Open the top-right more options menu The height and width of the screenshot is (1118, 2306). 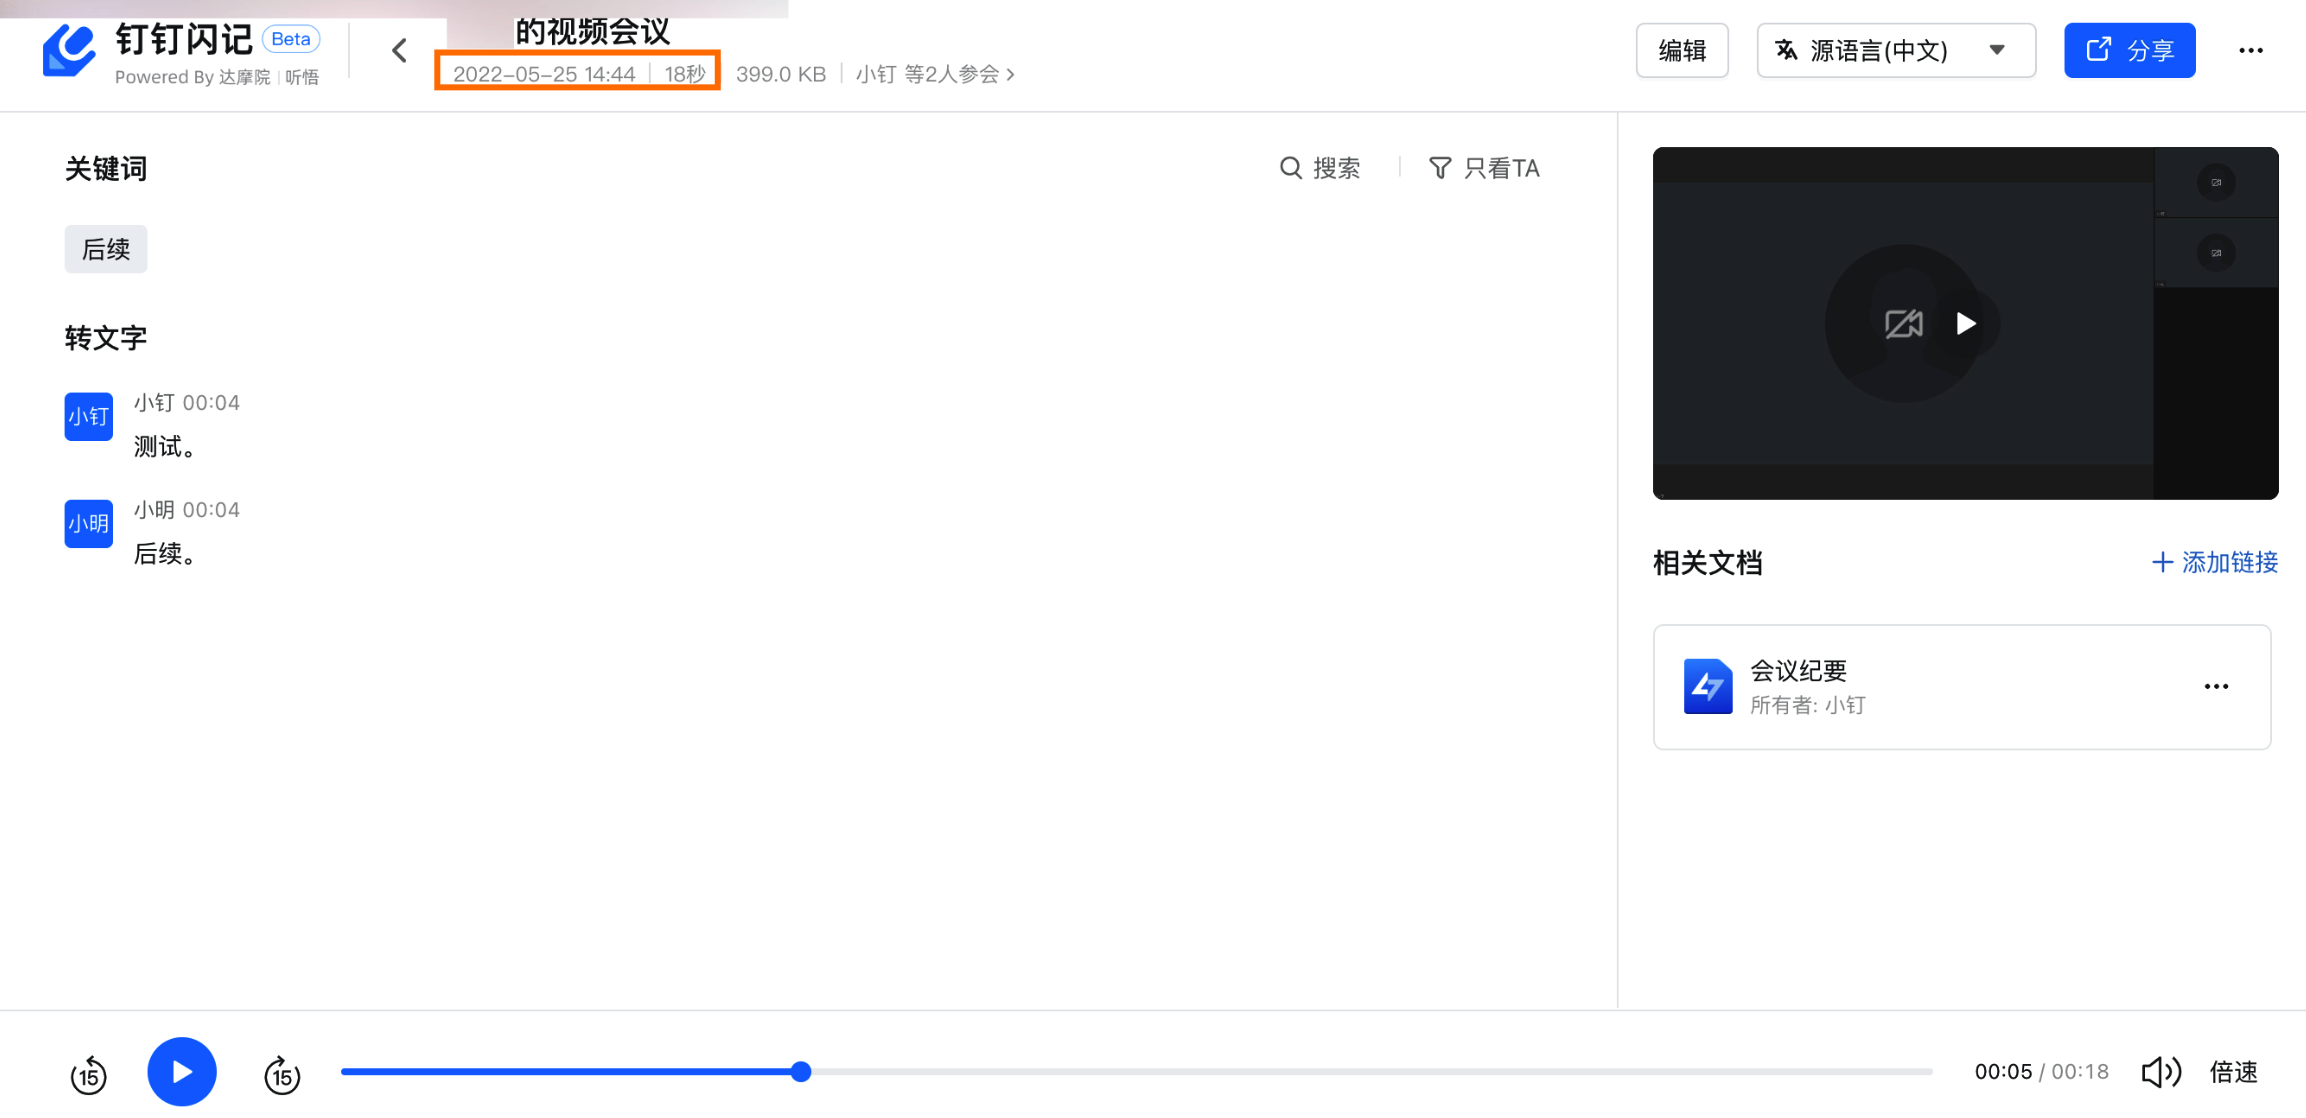tap(2250, 50)
